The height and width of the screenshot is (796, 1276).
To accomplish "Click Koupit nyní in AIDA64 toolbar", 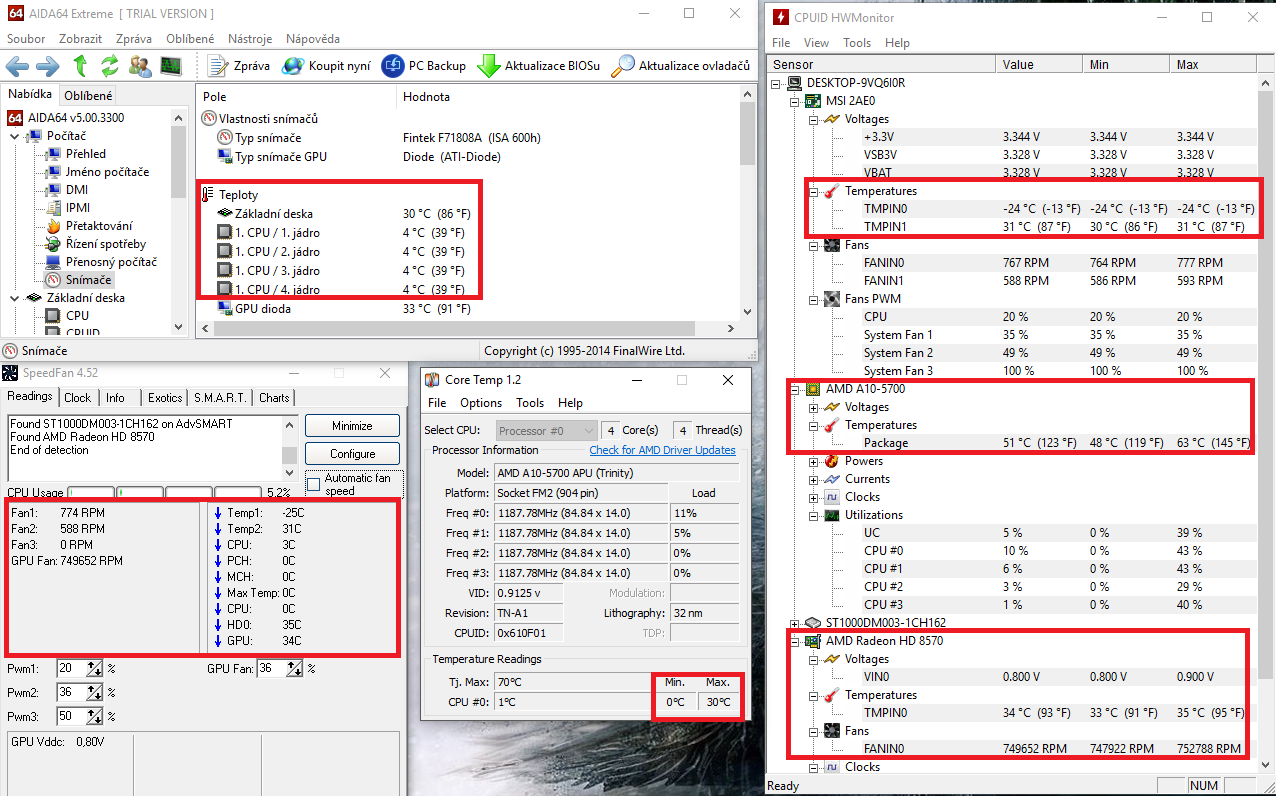I will pyautogui.click(x=326, y=66).
